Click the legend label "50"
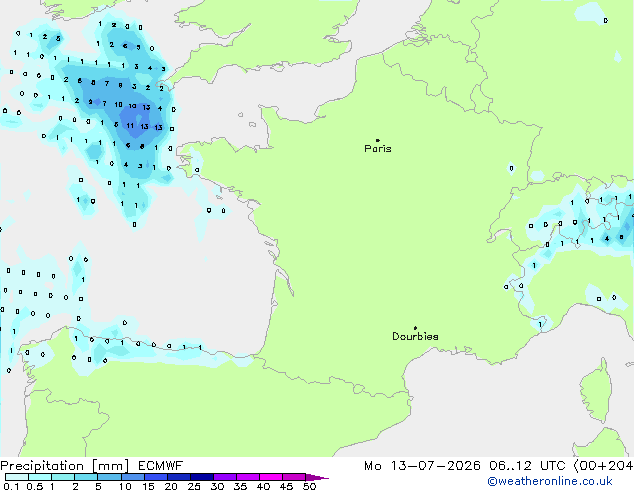Viewport: 634px width, 490px height. [310, 486]
